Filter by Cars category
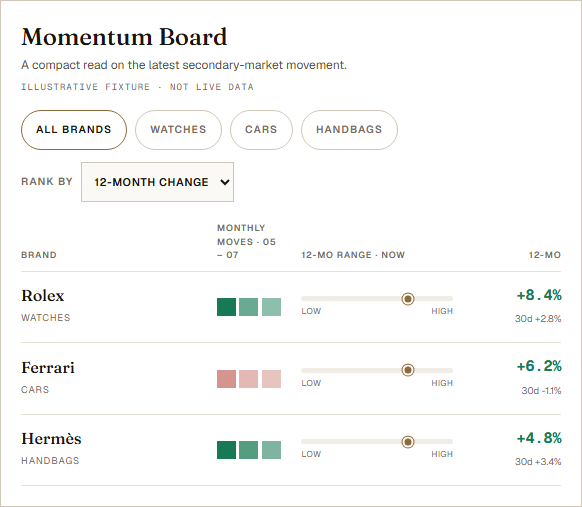Screen dimensions: 582x507 [x=261, y=130]
